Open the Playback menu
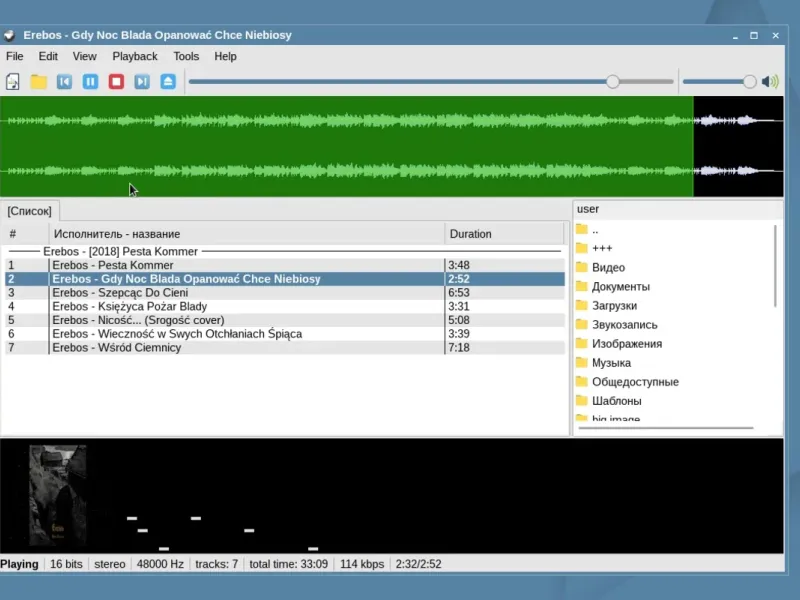 coord(134,57)
